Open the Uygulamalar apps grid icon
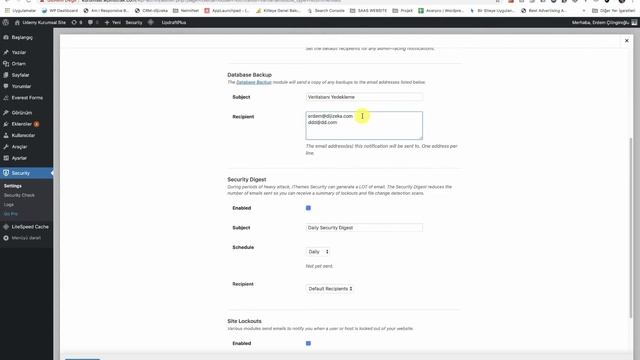This screenshot has width=640, height=360. [x=7, y=11]
